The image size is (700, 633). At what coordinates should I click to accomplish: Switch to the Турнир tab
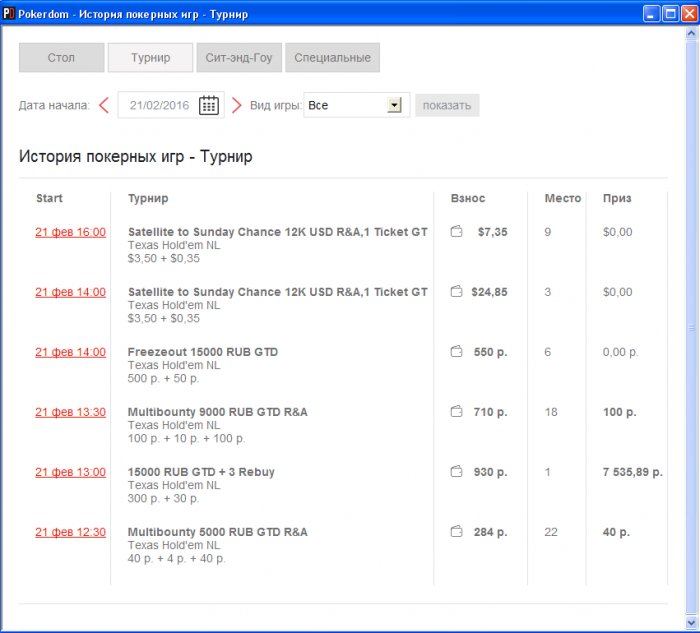(150, 58)
